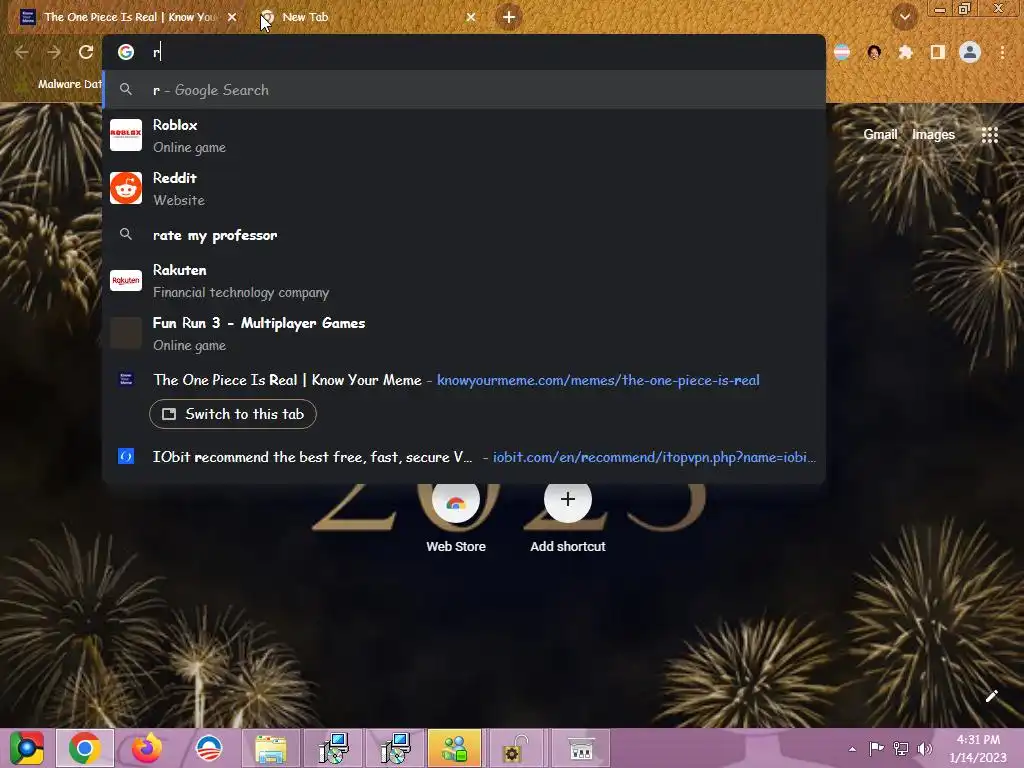This screenshot has width=1024, height=768.
Task: Click the Switch to this tab button
Action: click(x=232, y=414)
